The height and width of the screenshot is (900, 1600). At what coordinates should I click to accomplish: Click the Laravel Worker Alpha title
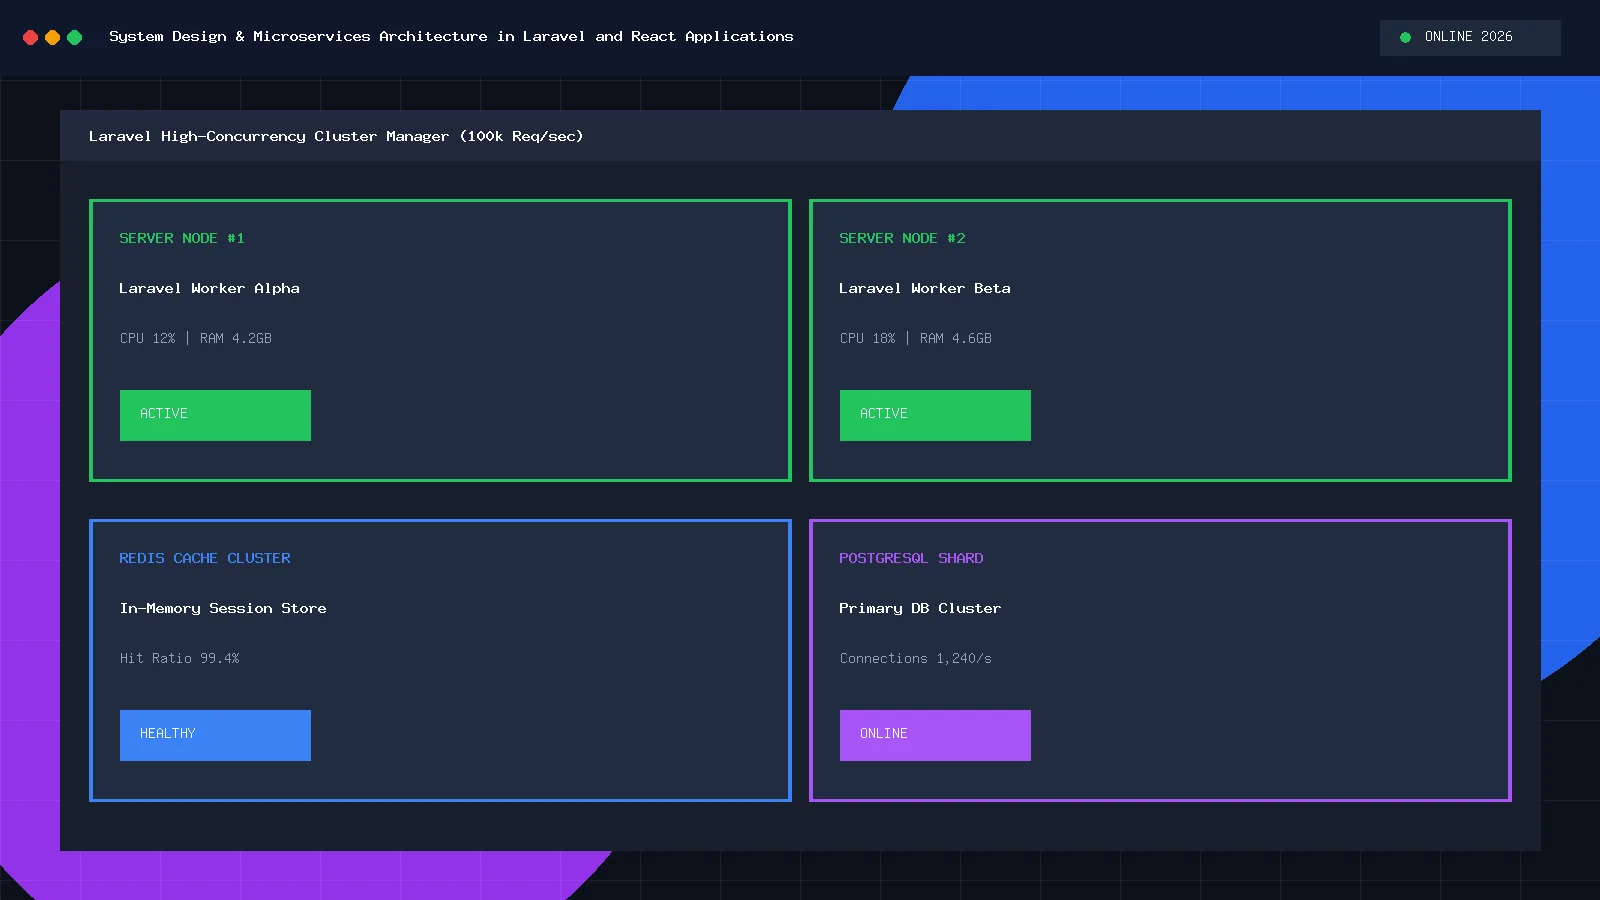click(x=209, y=288)
